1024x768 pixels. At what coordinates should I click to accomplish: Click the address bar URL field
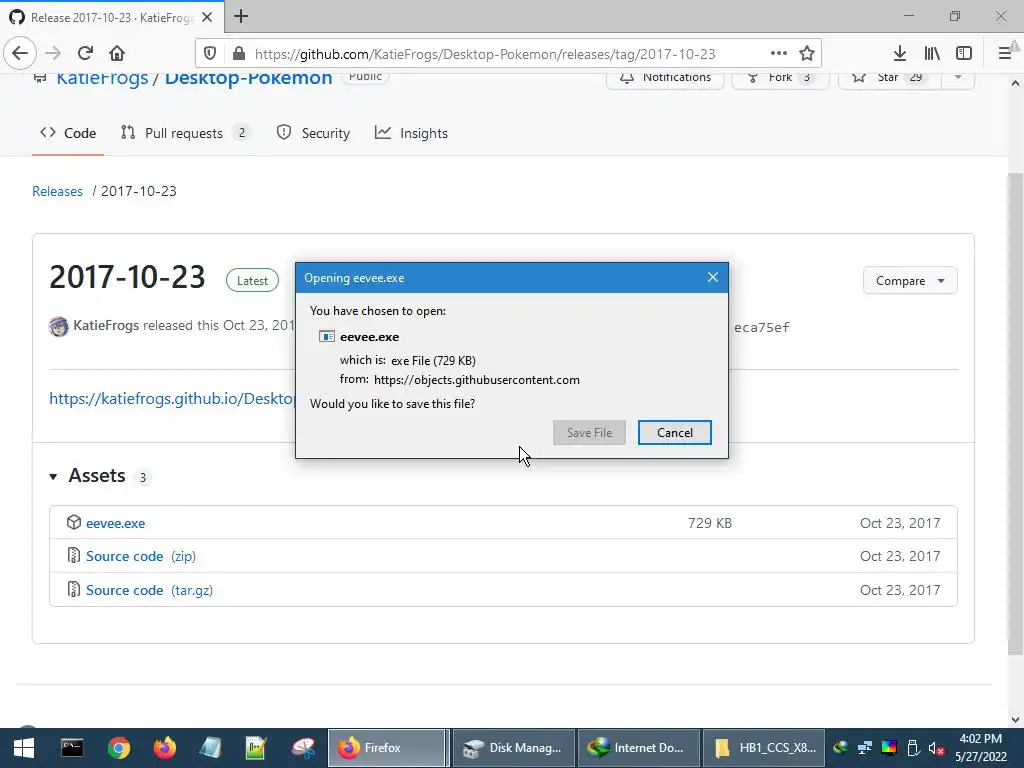point(485,54)
